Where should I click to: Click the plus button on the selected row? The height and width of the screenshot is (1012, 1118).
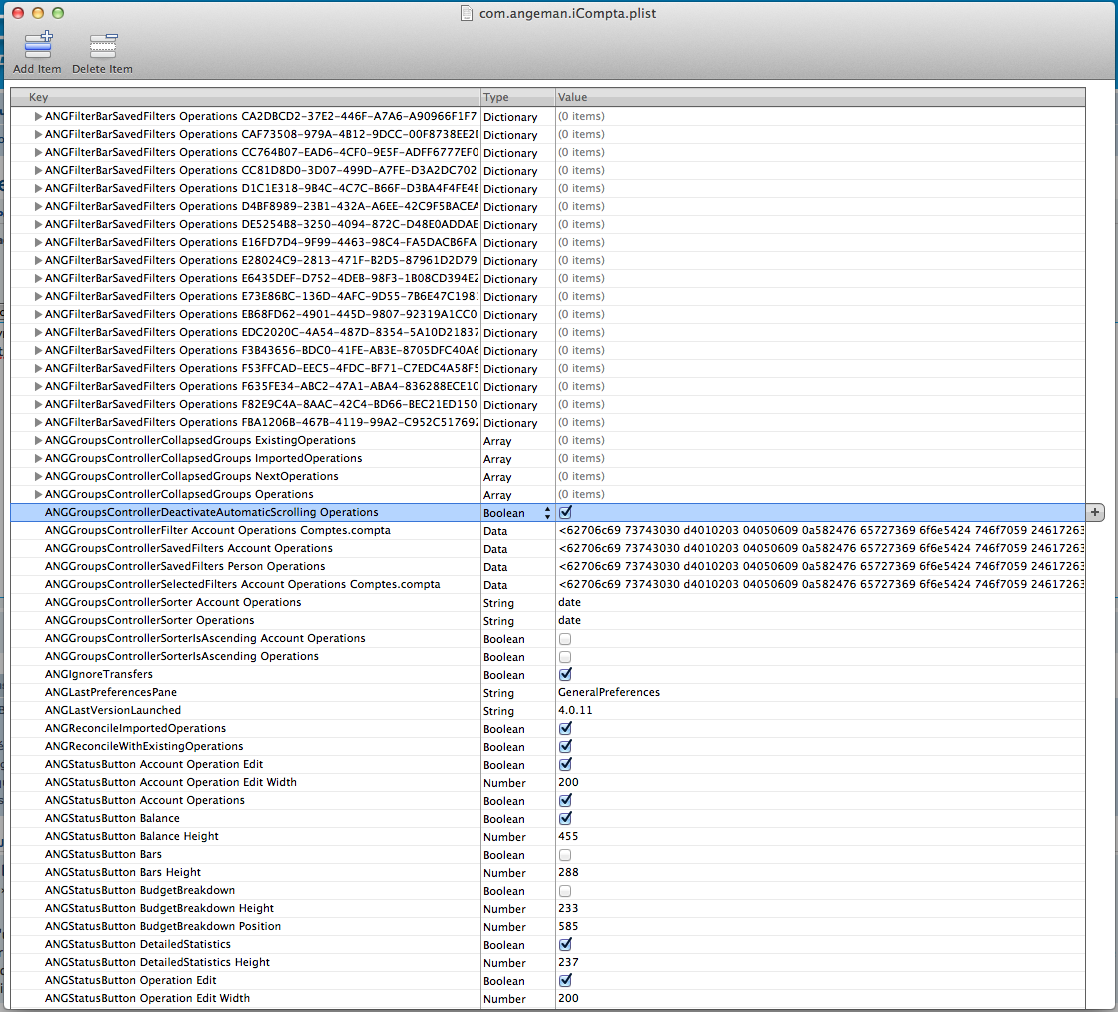click(1095, 512)
